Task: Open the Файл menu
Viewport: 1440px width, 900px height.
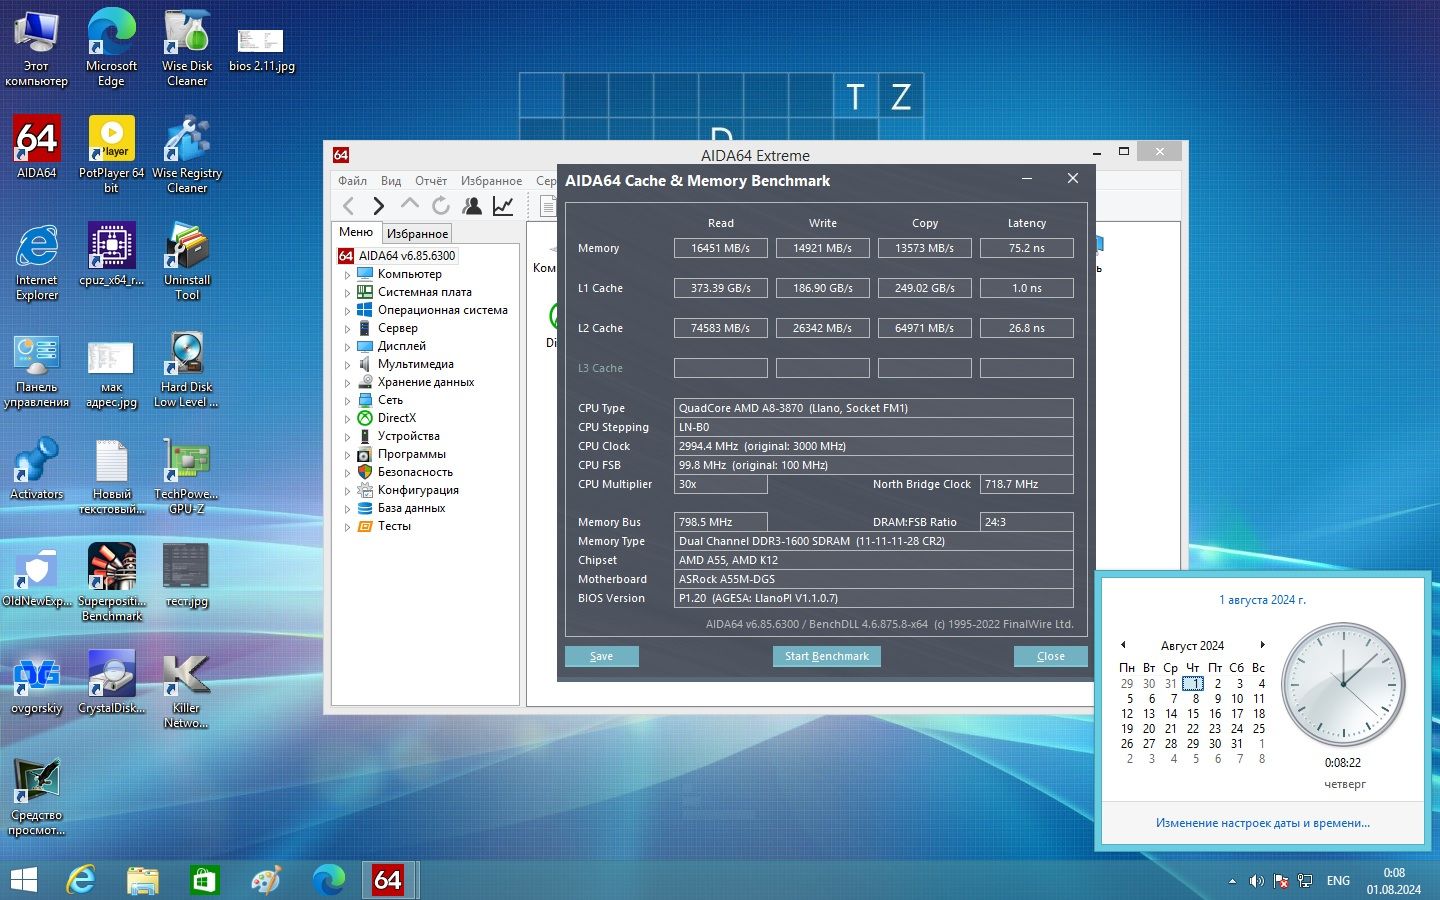Action: click(x=352, y=181)
